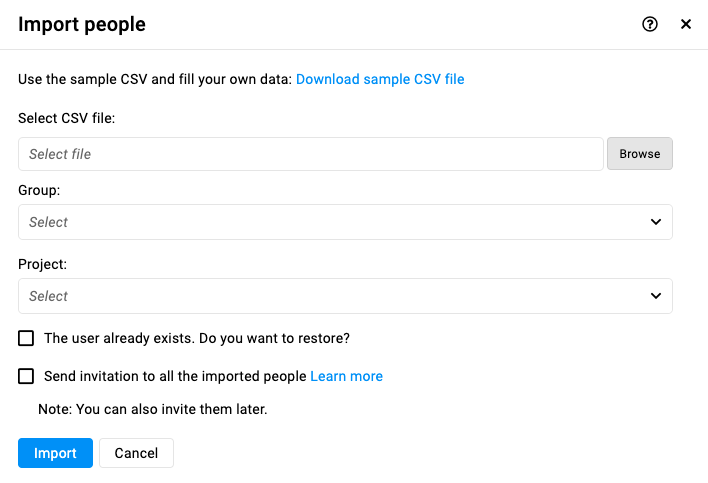This screenshot has height=483, width=708.
Task: Click the Project dropdown chevron arrow
Action: point(656,296)
